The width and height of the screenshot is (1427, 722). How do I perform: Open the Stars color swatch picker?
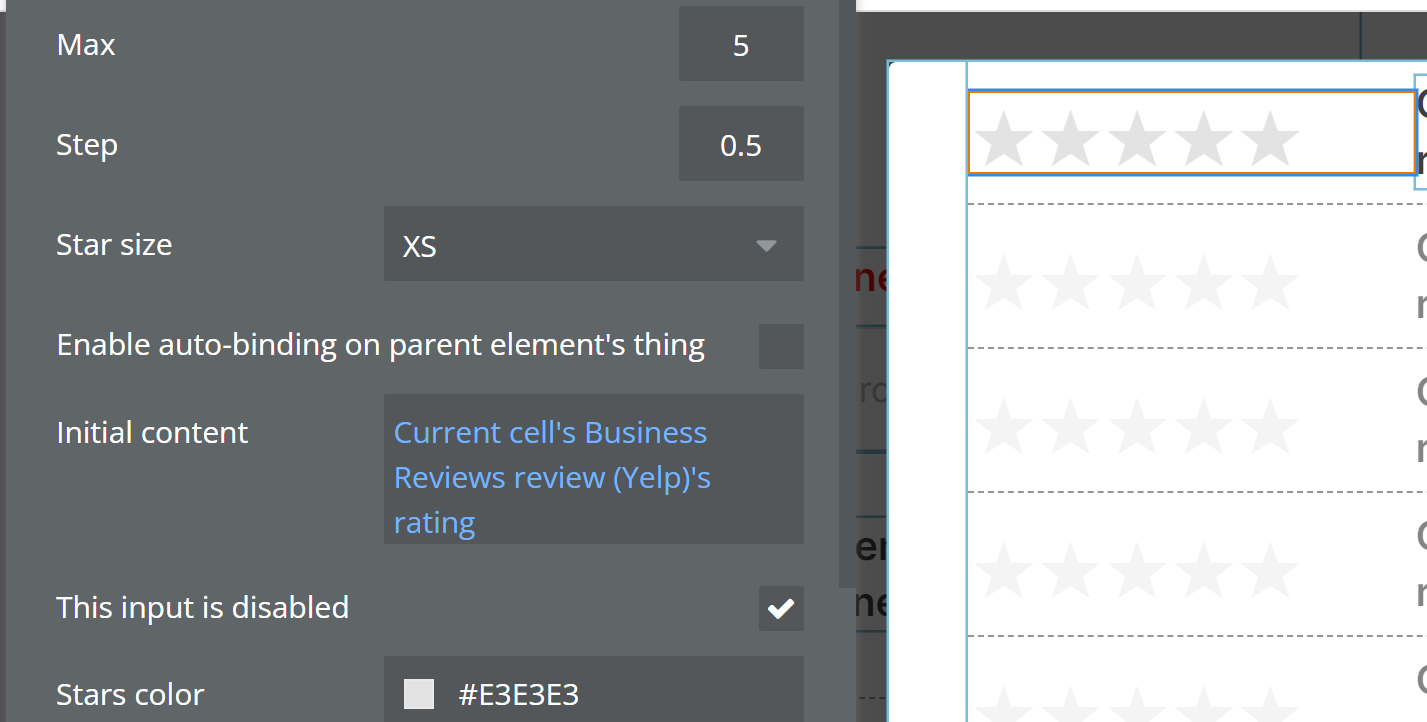click(x=419, y=694)
